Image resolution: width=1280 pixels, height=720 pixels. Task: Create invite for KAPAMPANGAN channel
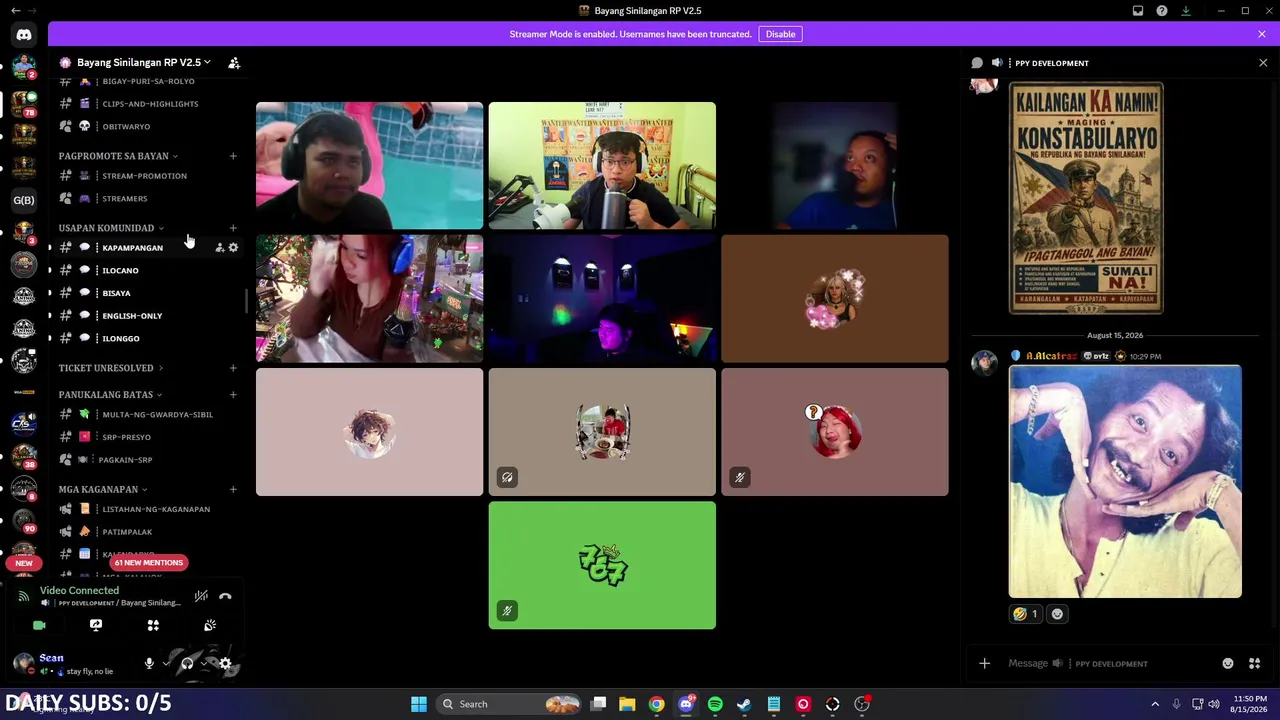point(220,248)
